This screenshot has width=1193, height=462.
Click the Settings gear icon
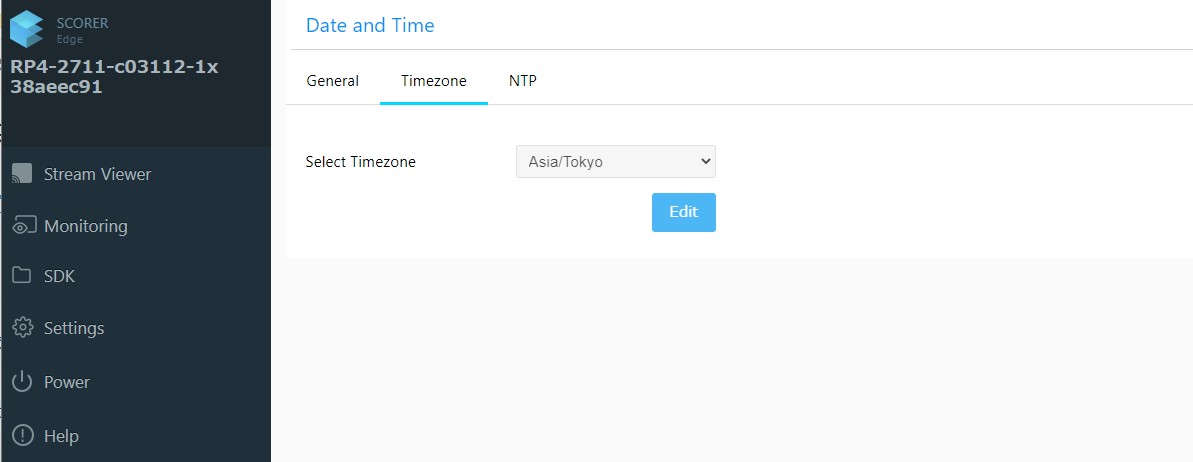coord(22,328)
